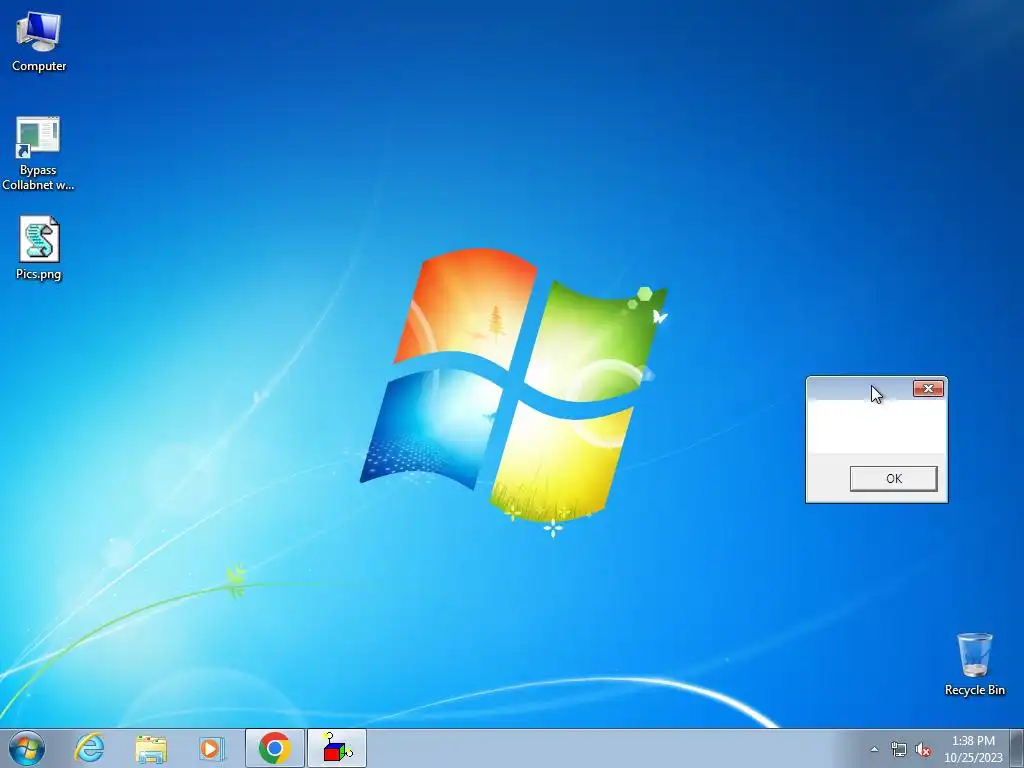Close the small dialog window
The image size is (1024, 768).
point(928,389)
